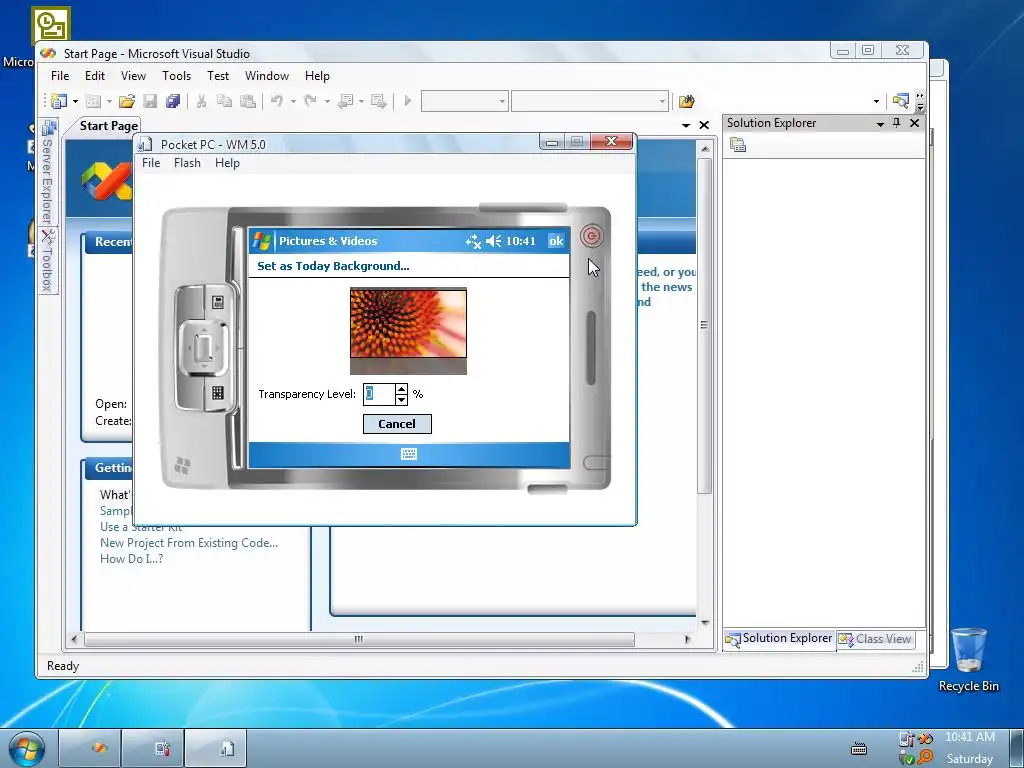Open the New Project dropdown arrow
The width and height of the screenshot is (1024, 768).
[x=75, y=101]
